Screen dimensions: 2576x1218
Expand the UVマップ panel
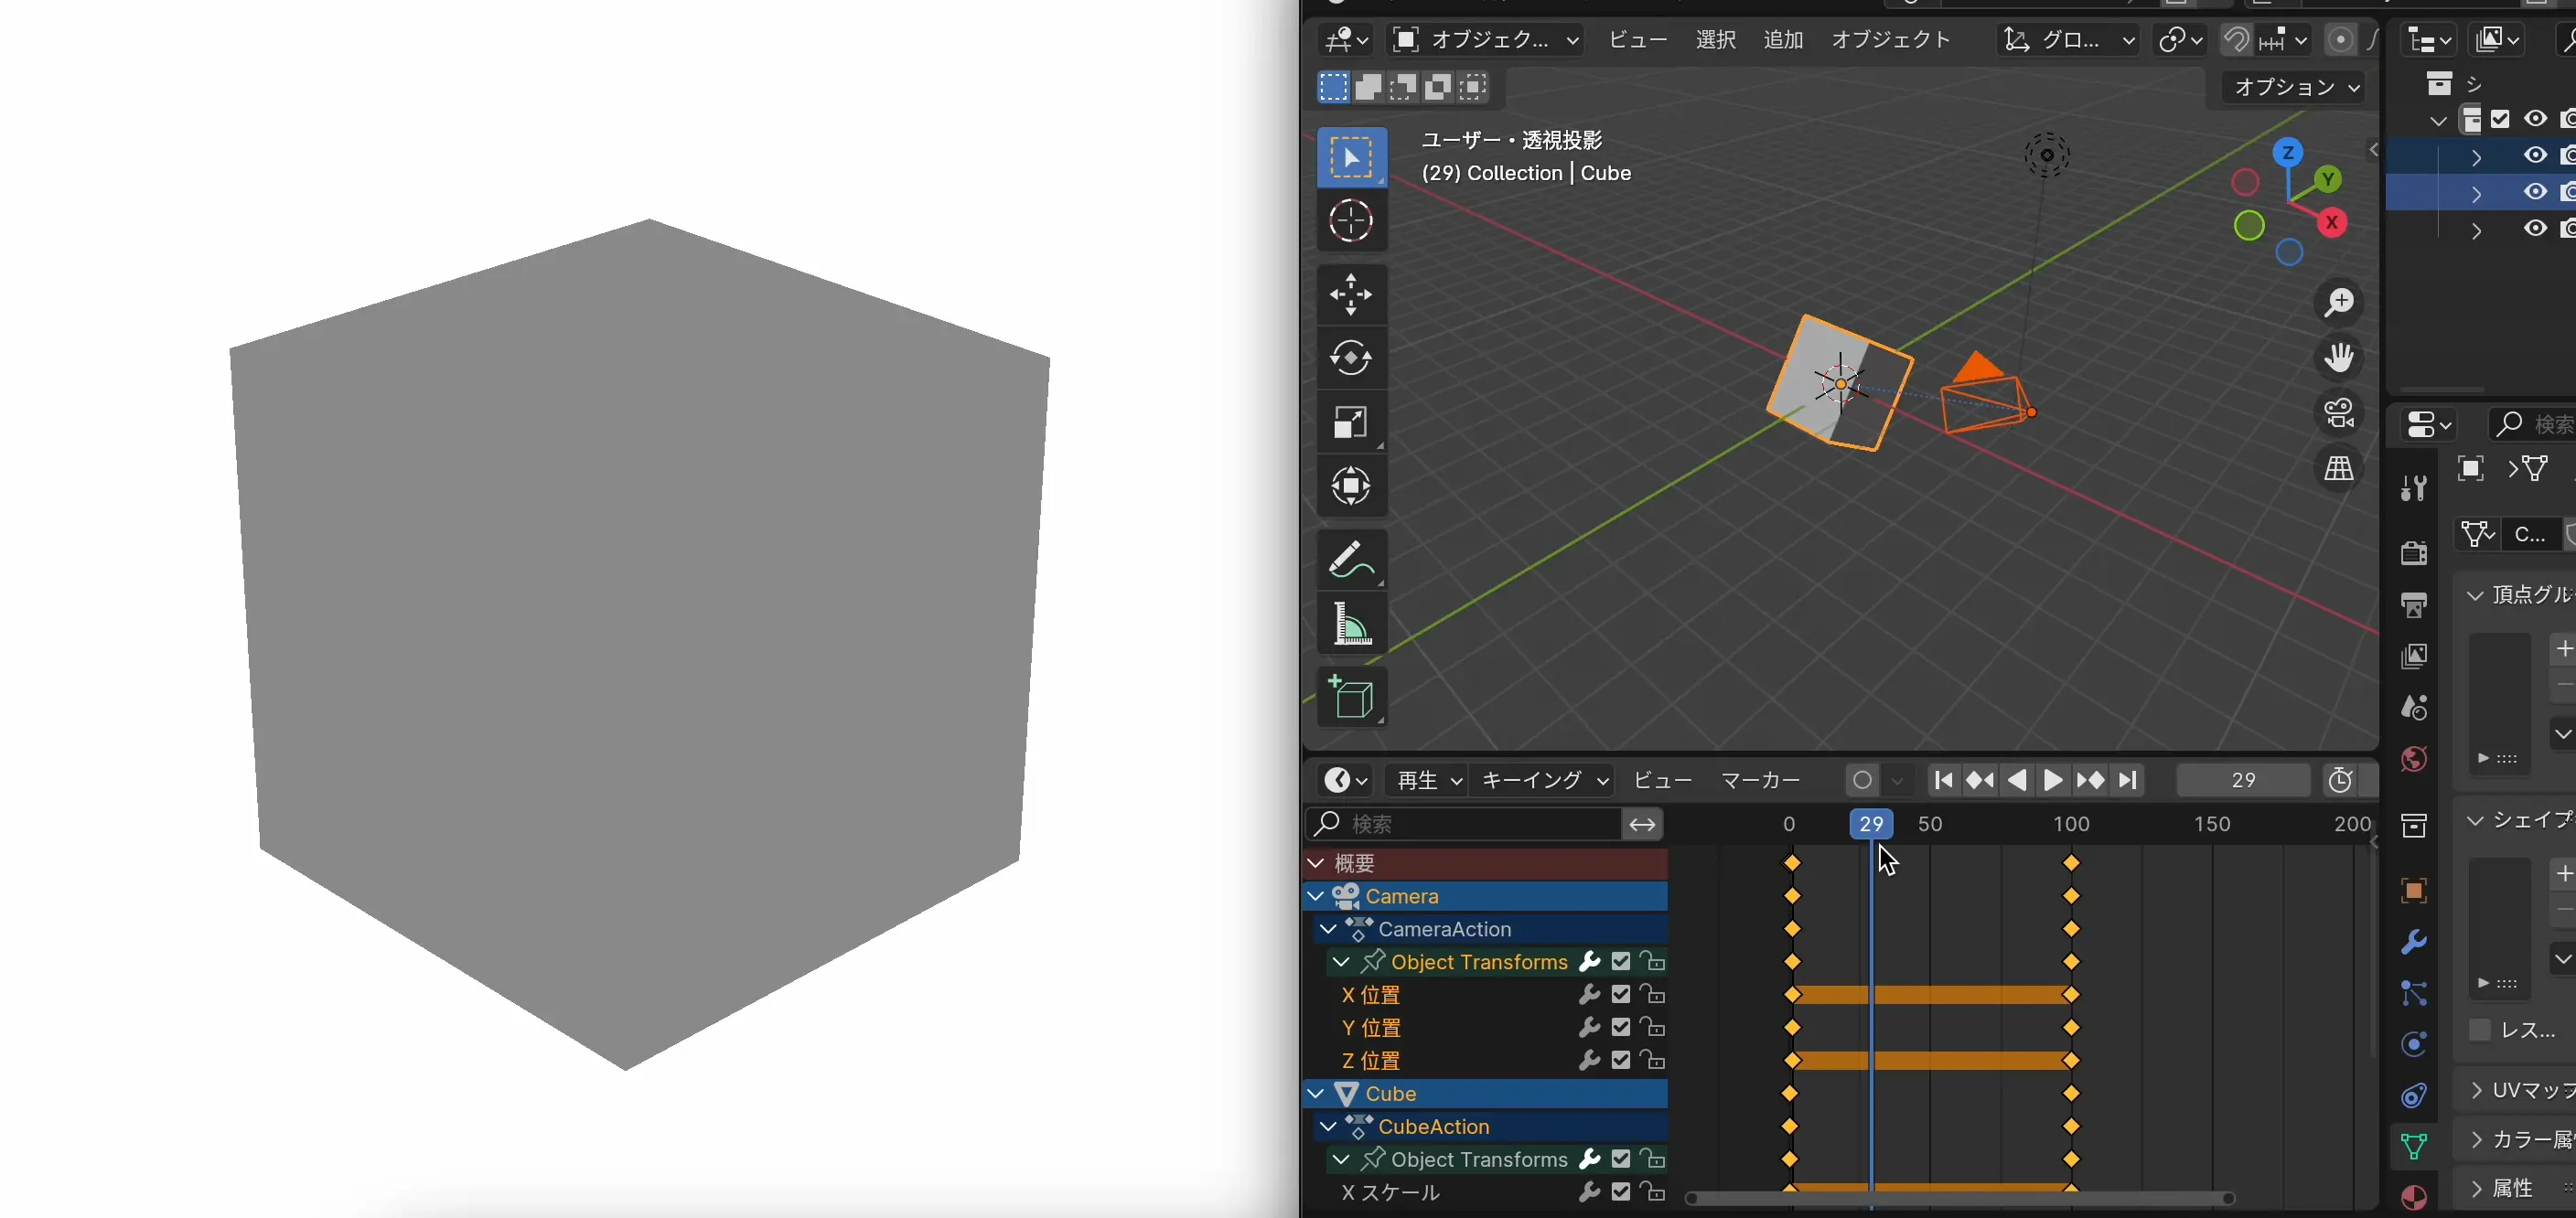pos(2476,1090)
